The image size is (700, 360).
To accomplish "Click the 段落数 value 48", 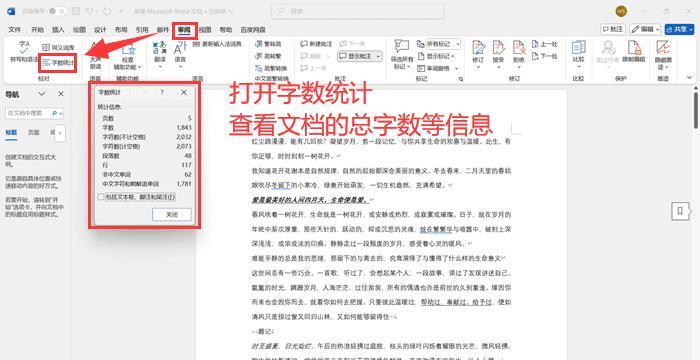I will (188, 156).
